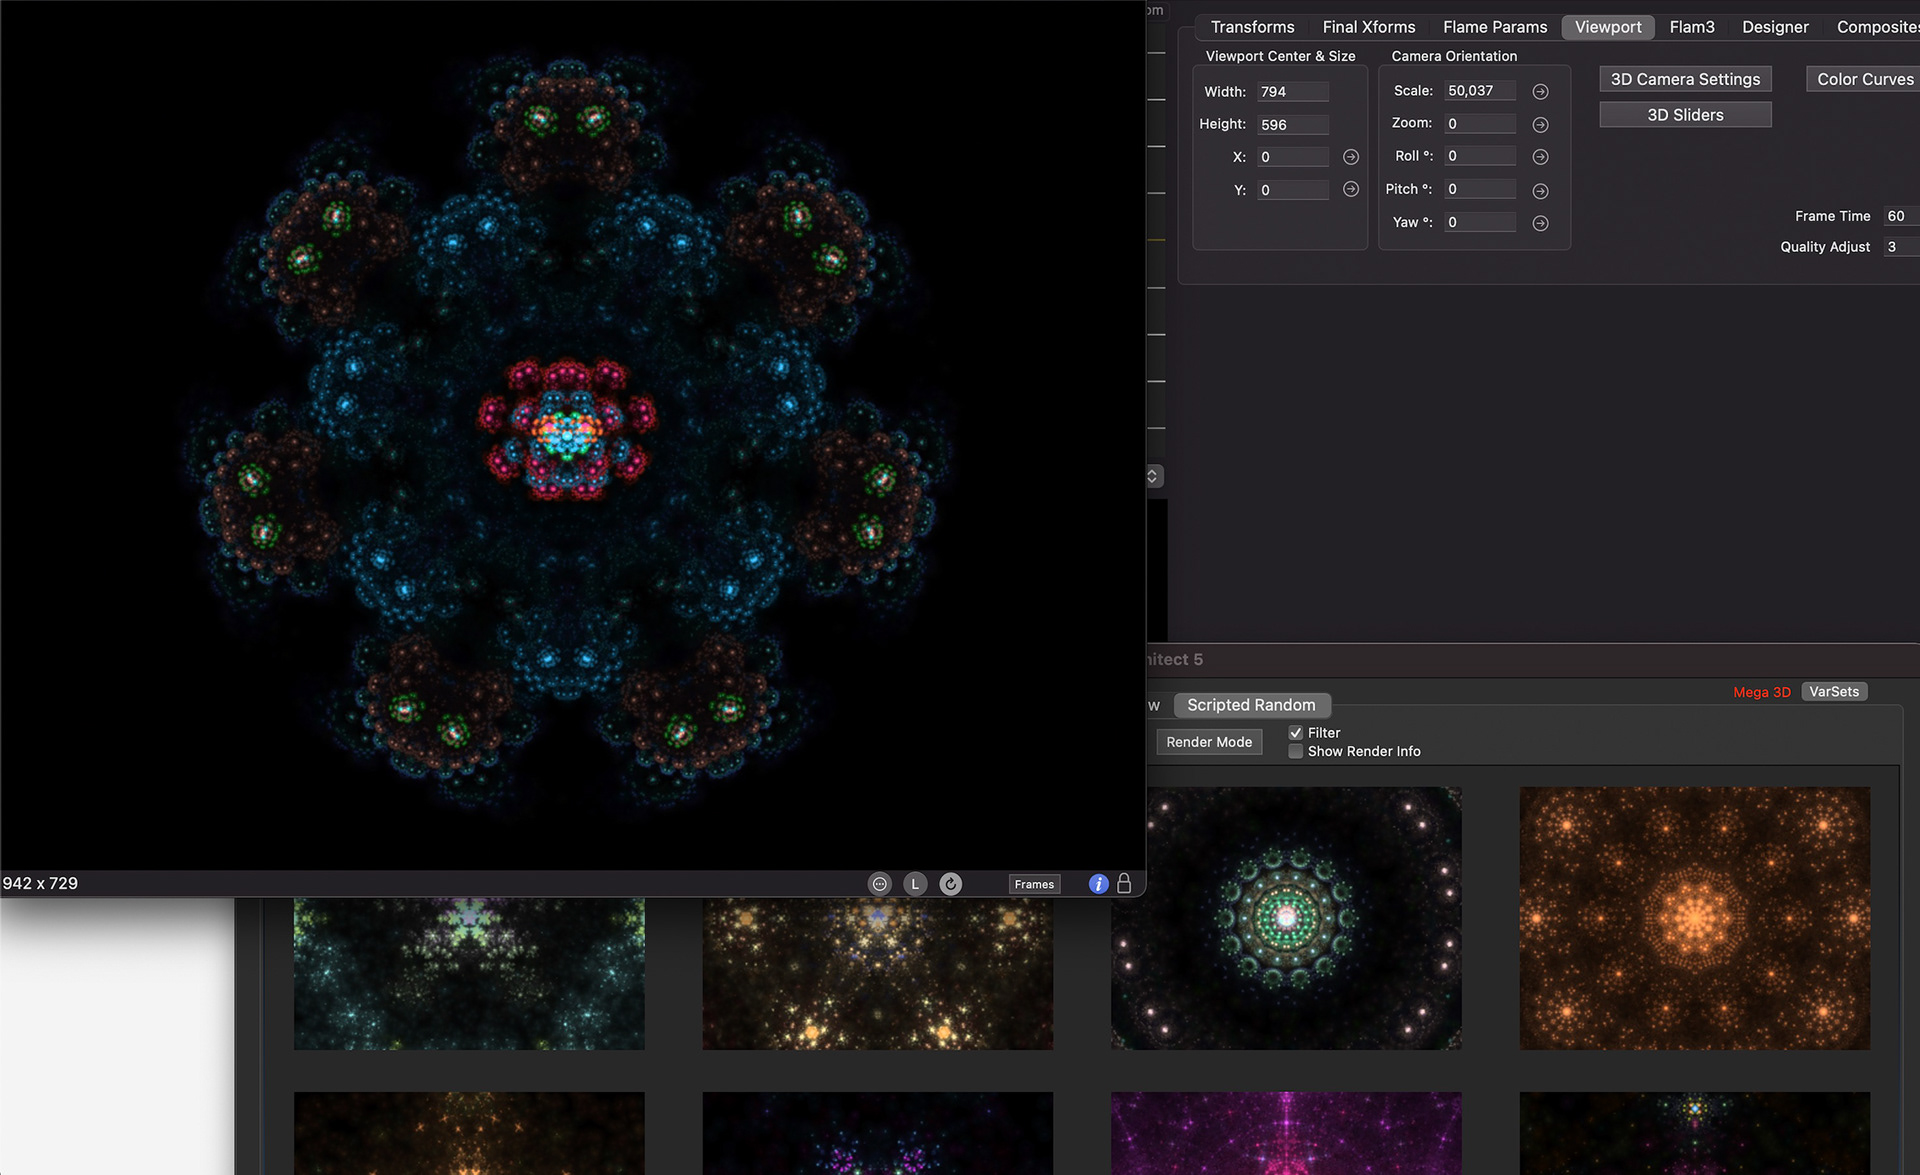Click the blue info icon in preview bar
This screenshot has height=1175, width=1920.
(x=1098, y=884)
